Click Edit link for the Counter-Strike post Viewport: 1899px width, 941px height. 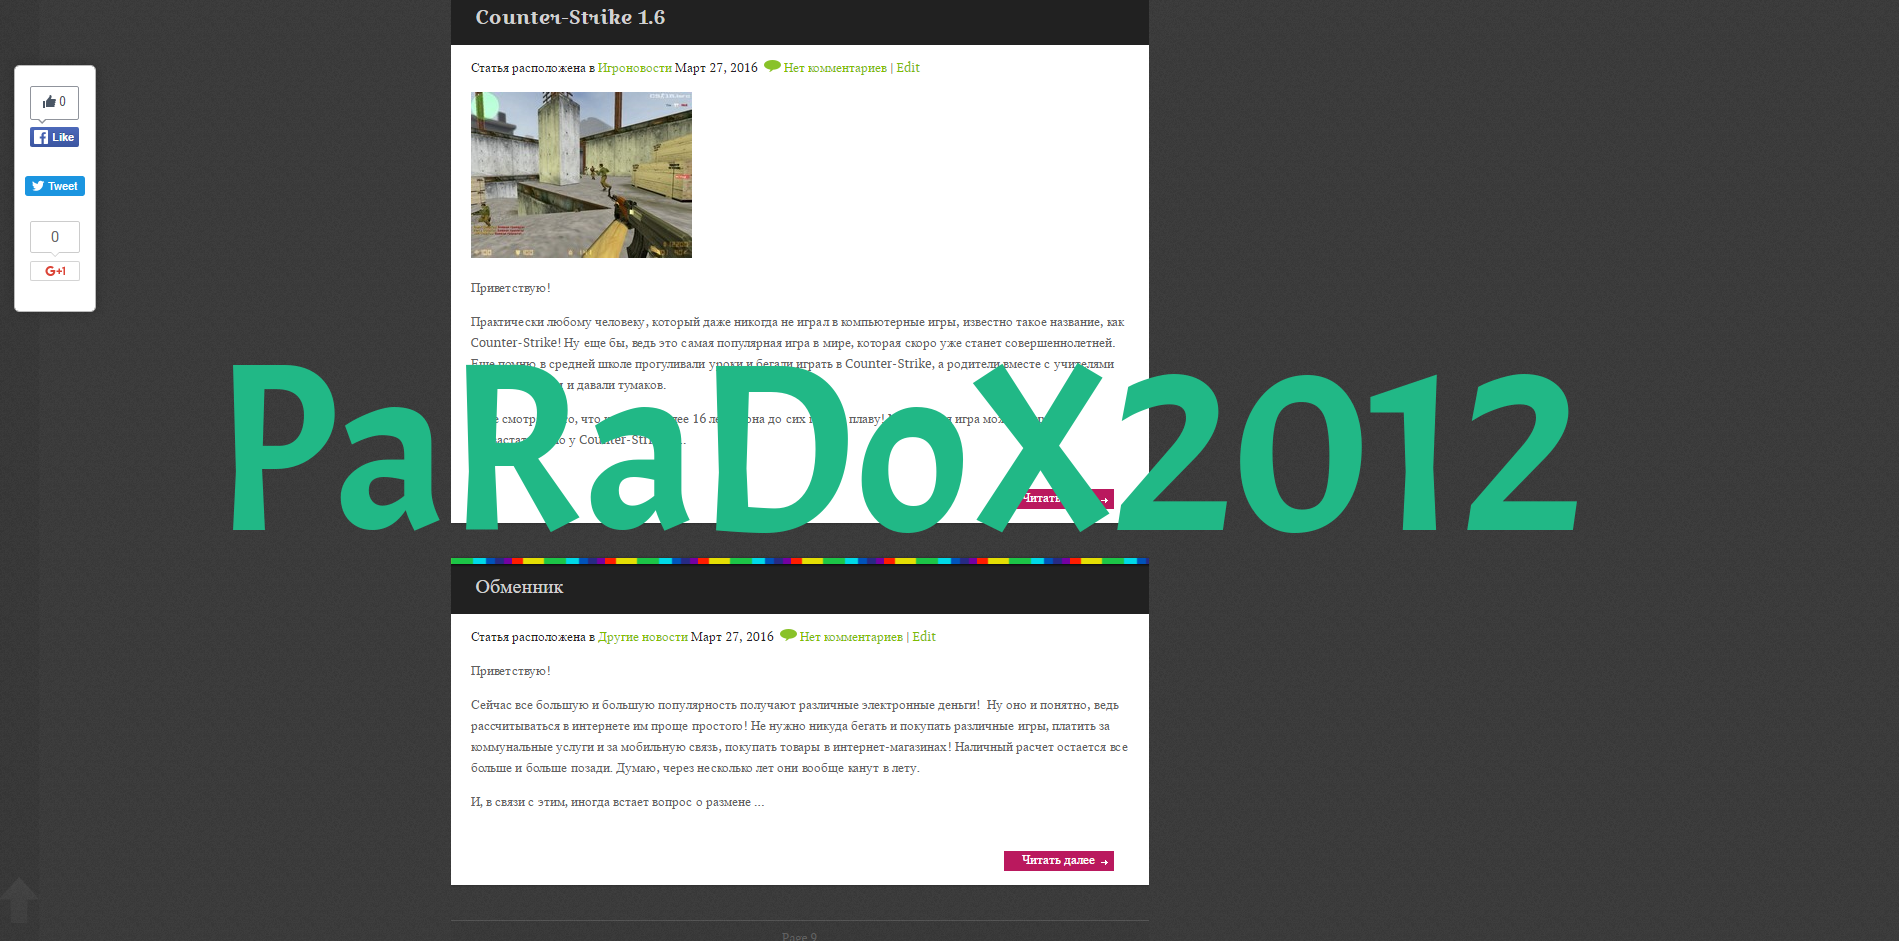coord(908,68)
